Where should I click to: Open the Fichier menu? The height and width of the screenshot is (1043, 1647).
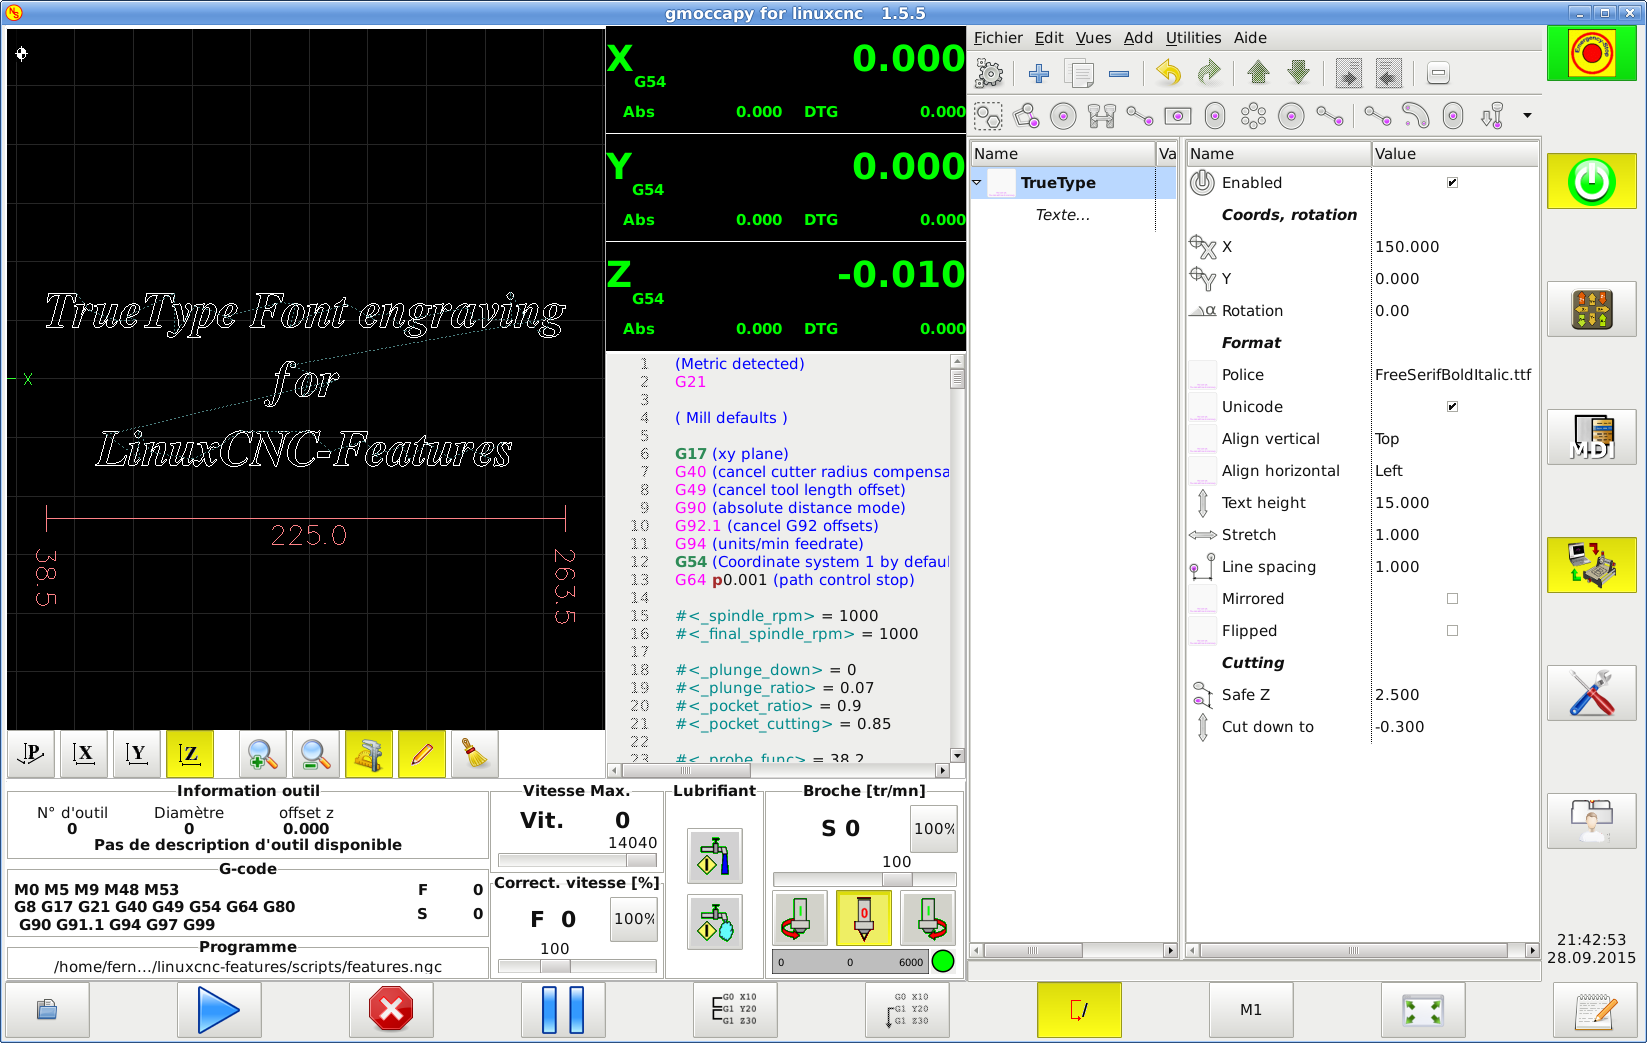pos(998,38)
